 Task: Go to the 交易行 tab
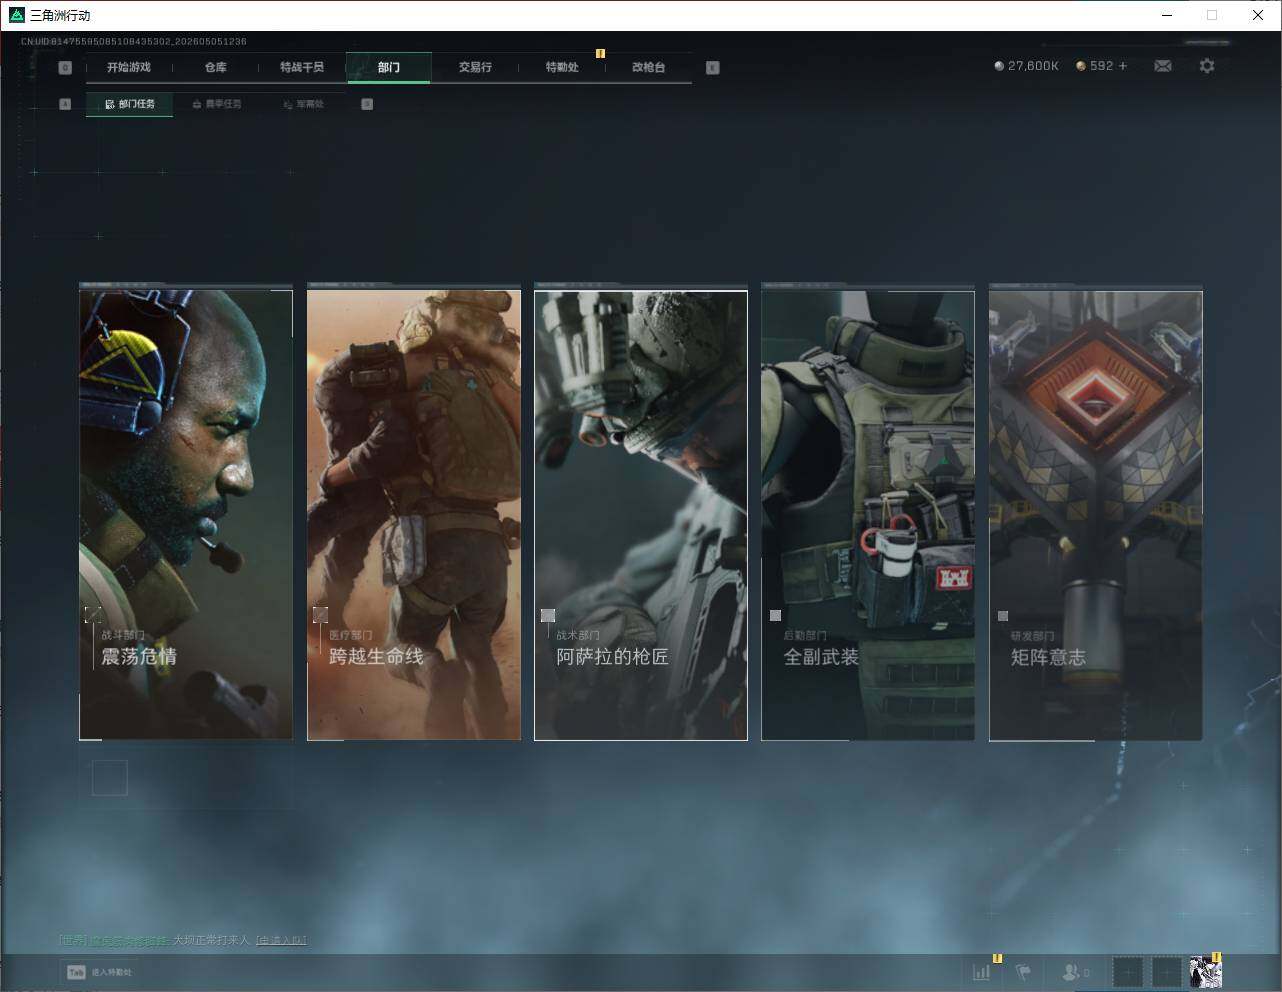(475, 67)
